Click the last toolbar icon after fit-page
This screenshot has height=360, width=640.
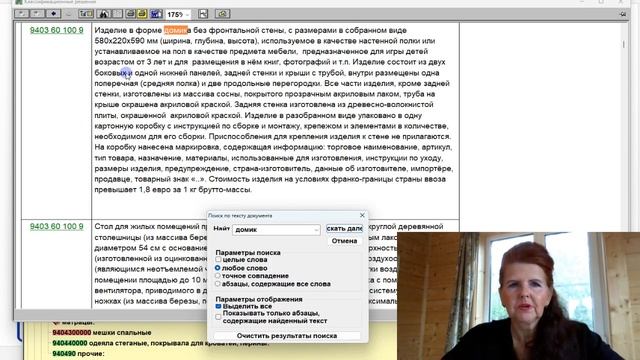point(222,14)
